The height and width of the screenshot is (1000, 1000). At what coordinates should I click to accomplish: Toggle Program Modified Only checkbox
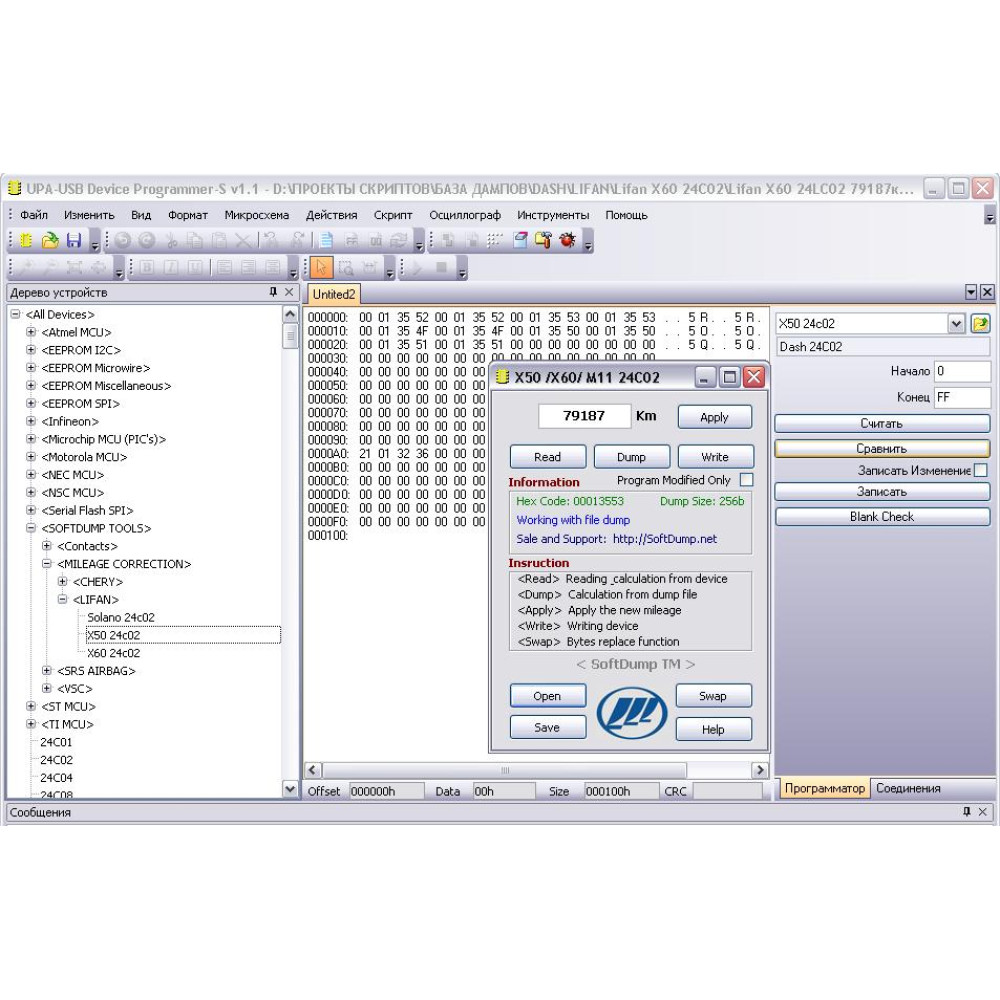click(x=746, y=480)
